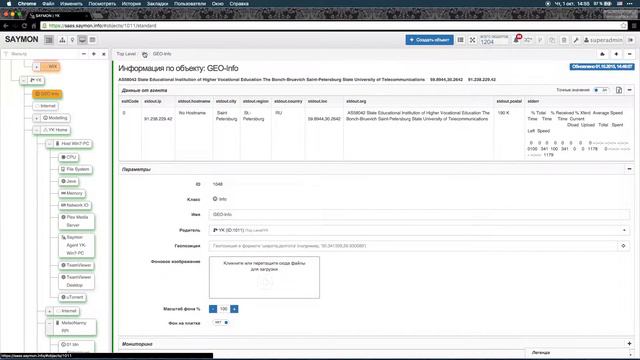Expand the Мониторинг section

point(629,344)
